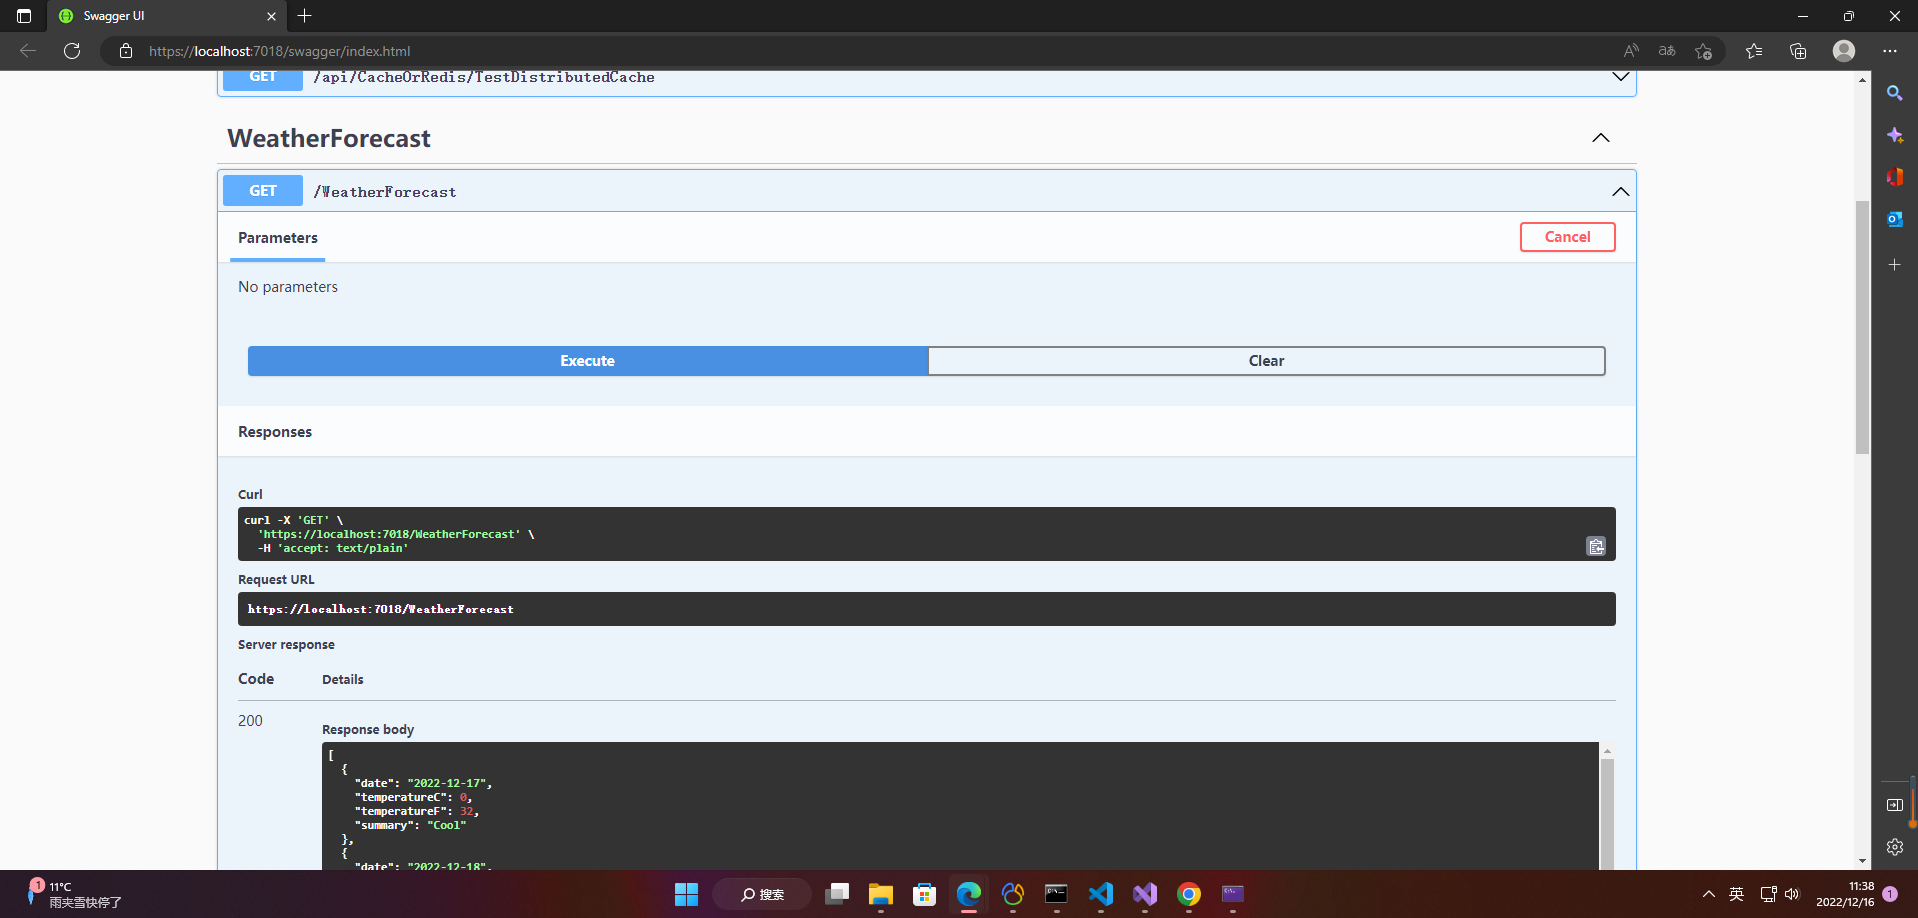
Task: Open the clock and date panel
Action: point(1845,894)
